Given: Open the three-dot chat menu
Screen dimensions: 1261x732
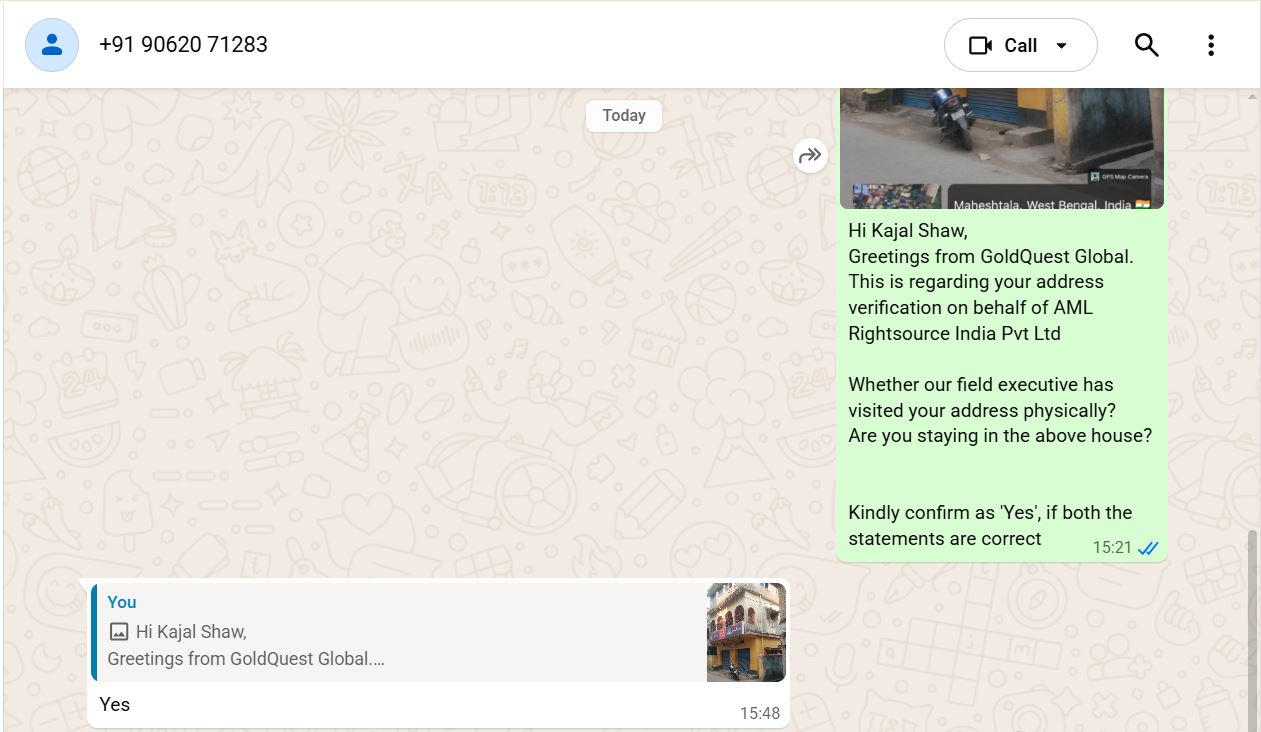Looking at the screenshot, I should (x=1210, y=45).
